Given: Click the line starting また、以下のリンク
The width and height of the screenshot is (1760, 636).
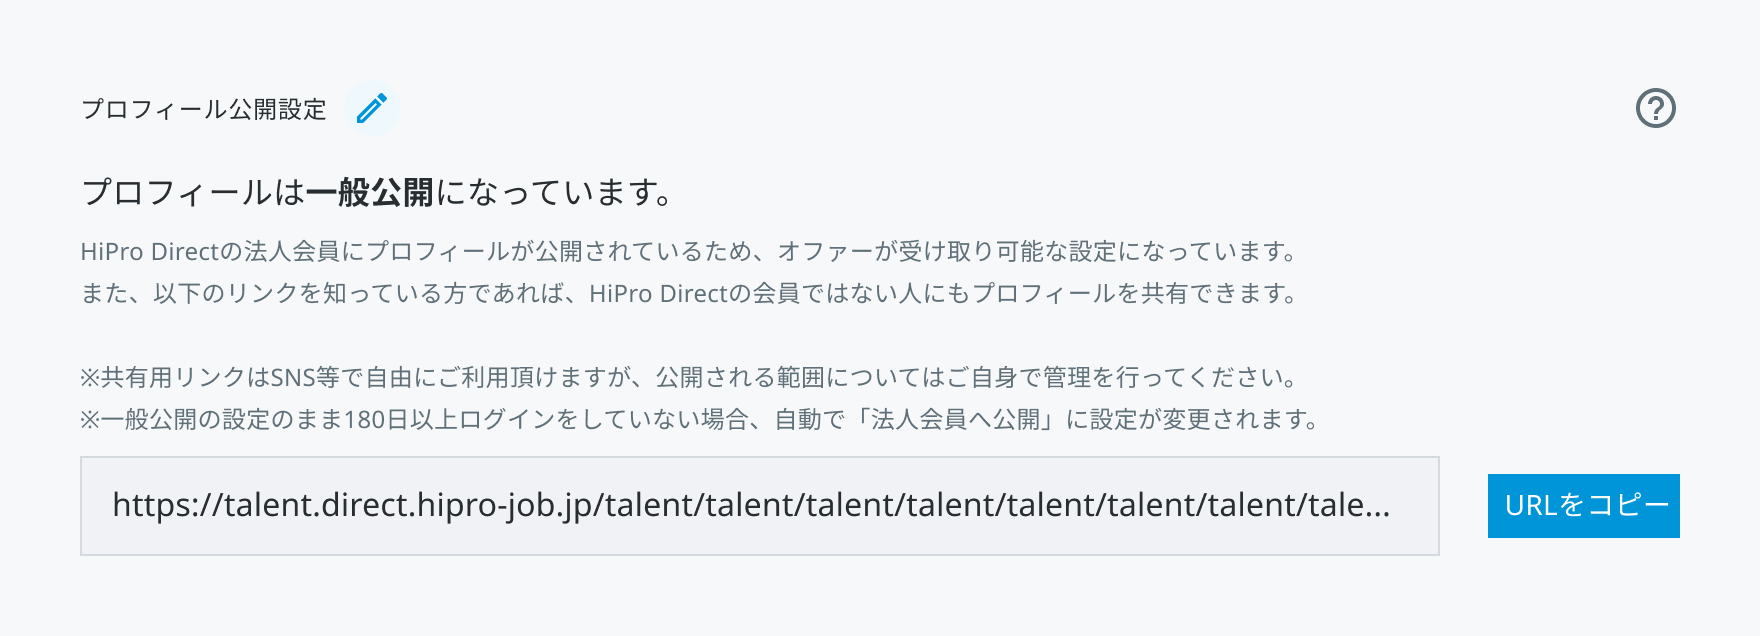Looking at the screenshot, I should 688,293.
